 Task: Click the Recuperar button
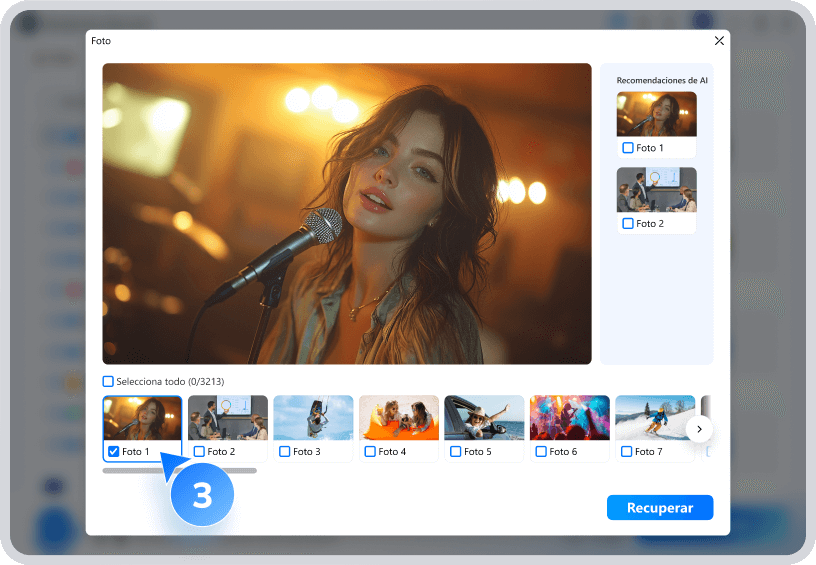click(659, 508)
